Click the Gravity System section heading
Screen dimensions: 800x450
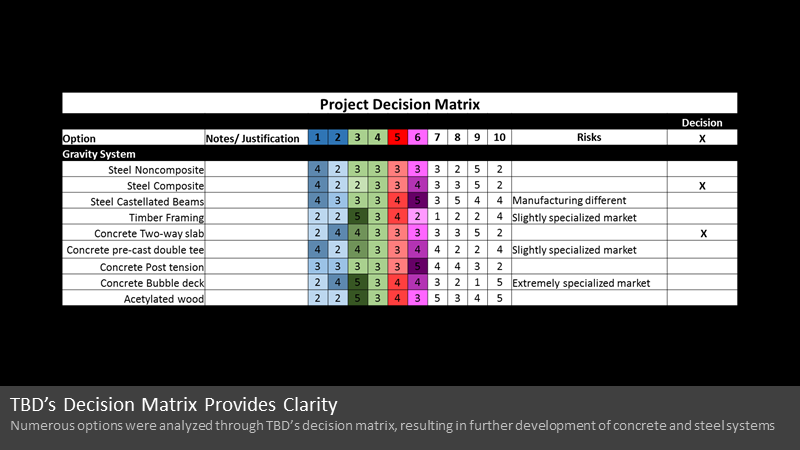click(99, 154)
